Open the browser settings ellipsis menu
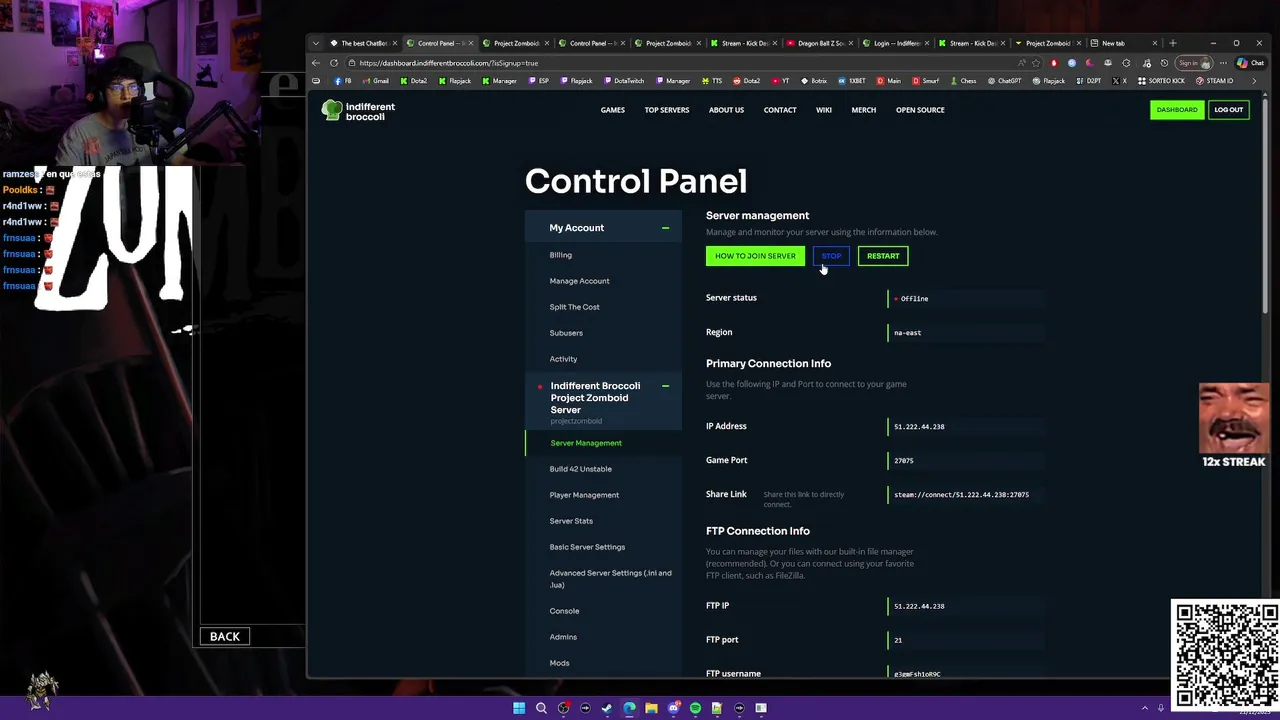The image size is (1280, 720). tap(1223, 63)
